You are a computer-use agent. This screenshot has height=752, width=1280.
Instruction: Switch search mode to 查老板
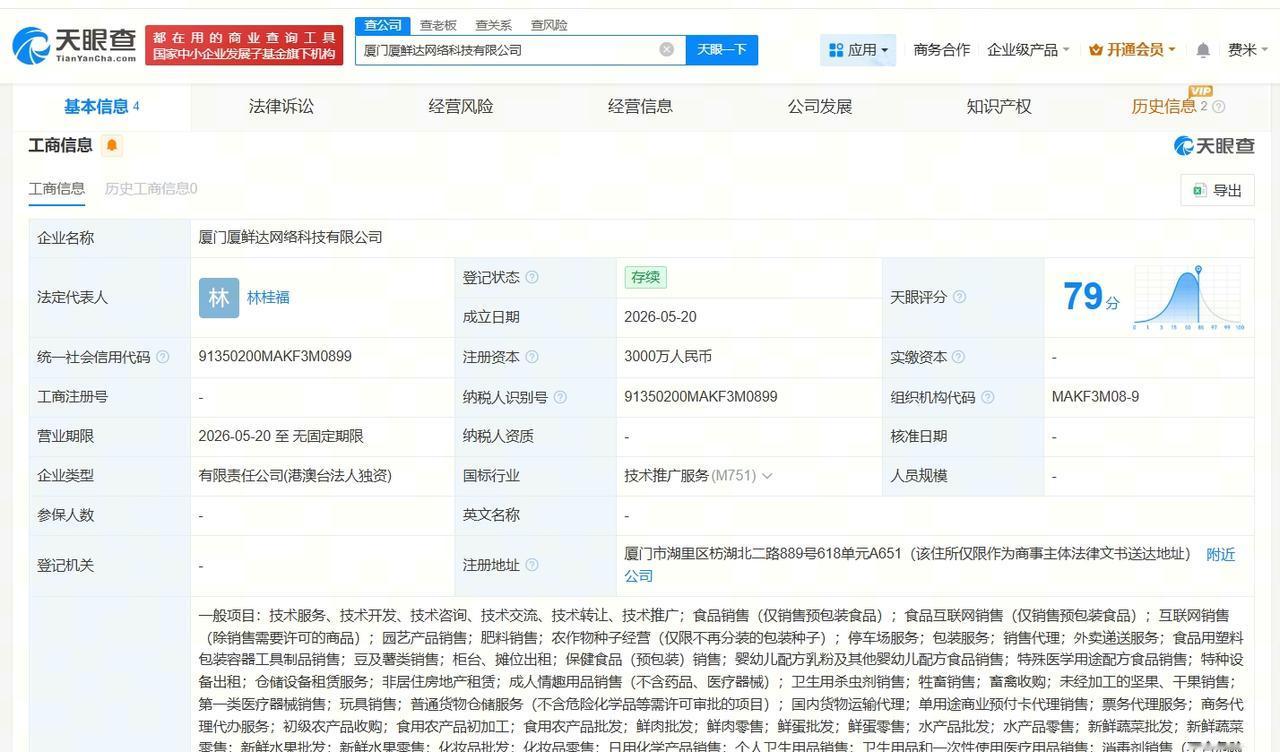click(438, 25)
